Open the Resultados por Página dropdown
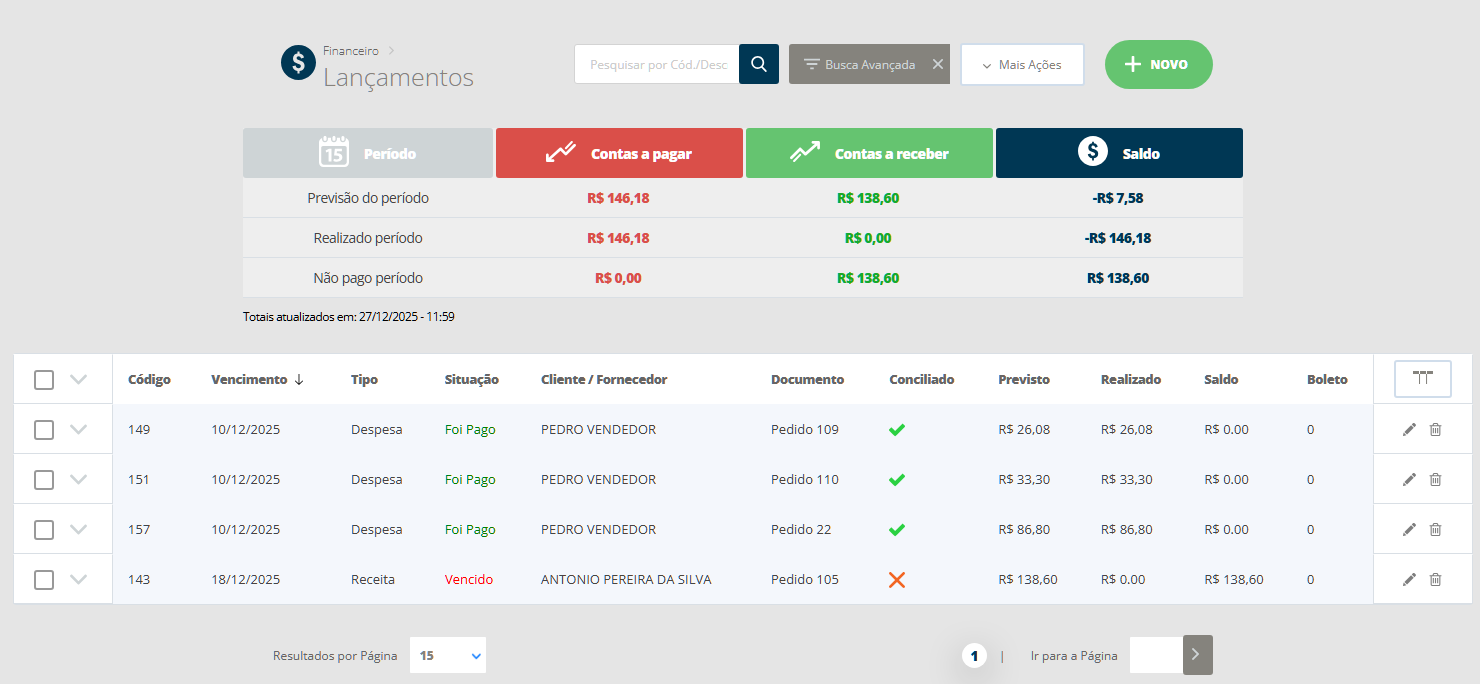 pos(448,655)
